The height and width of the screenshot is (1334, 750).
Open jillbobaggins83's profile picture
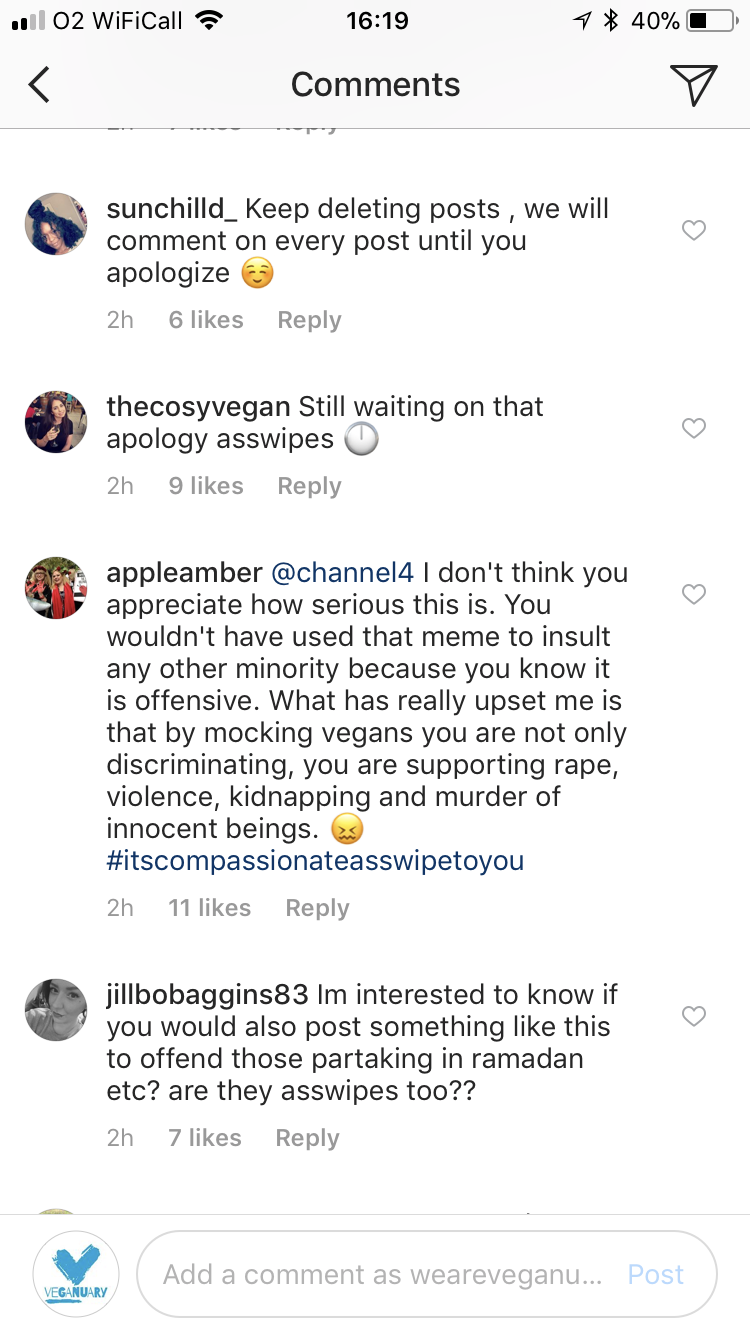[x=55, y=1009]
